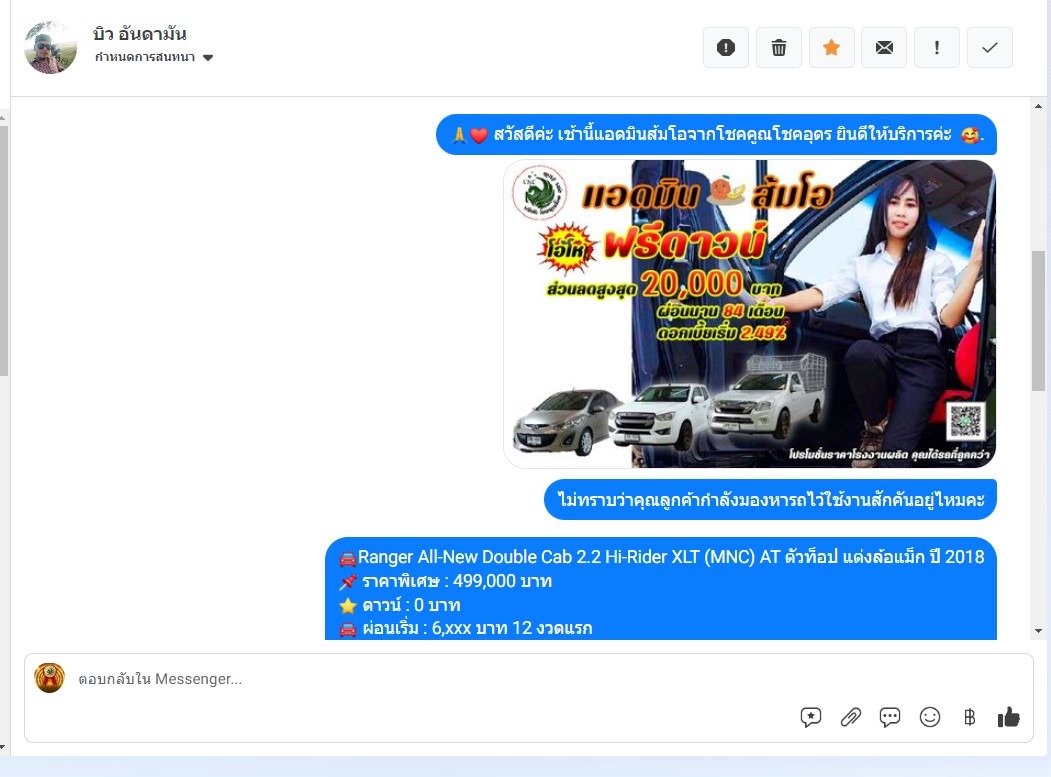Click the ผ่อนเริ่ม : 6,xxx บาท line

466,629
